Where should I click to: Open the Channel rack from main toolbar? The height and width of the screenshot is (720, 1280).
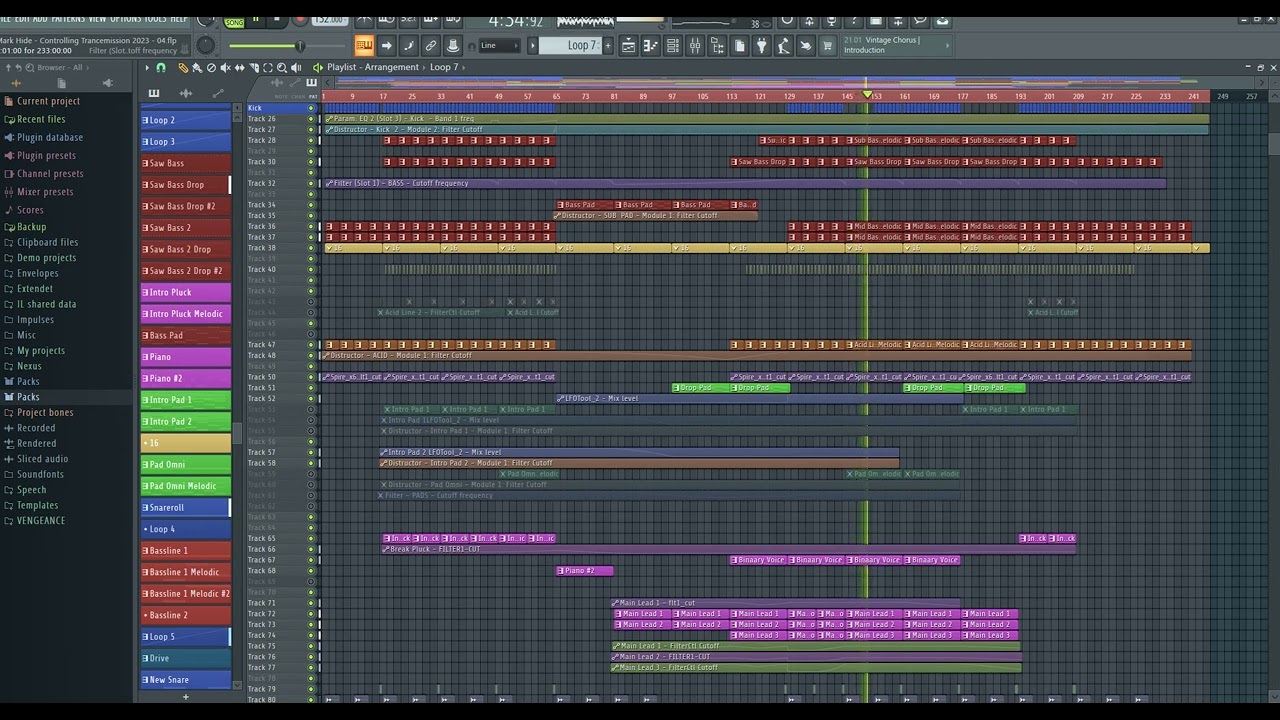pyautogui.click(x=672, y=45)
